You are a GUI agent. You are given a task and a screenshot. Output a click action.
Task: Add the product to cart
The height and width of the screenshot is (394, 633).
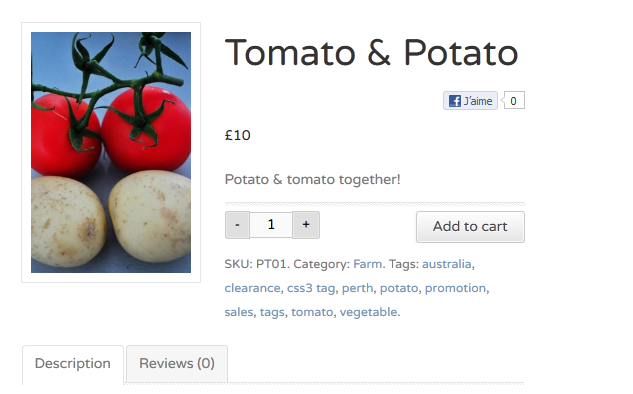point(470,227)
